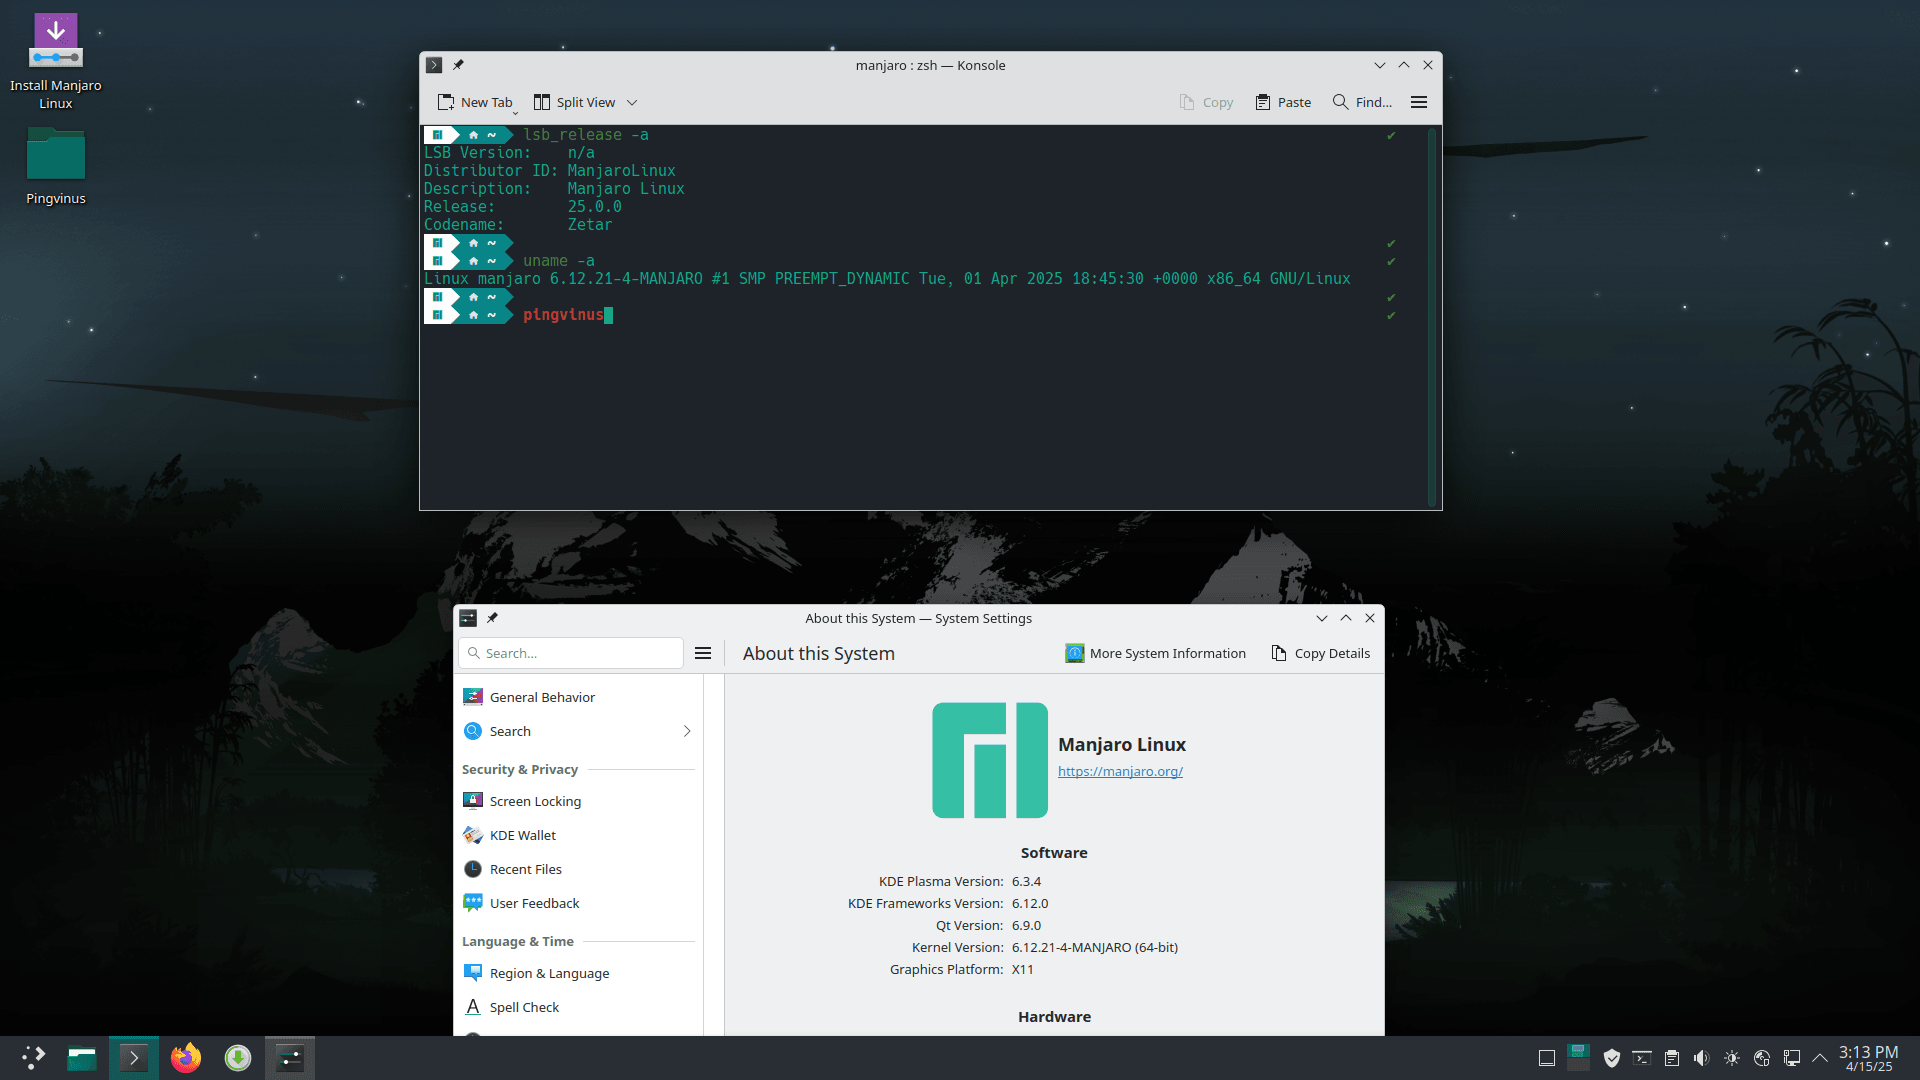This screenshot has height=1080, width=1920.
Task: Click the shield updates tray icon
Action: (1611, 1058)
